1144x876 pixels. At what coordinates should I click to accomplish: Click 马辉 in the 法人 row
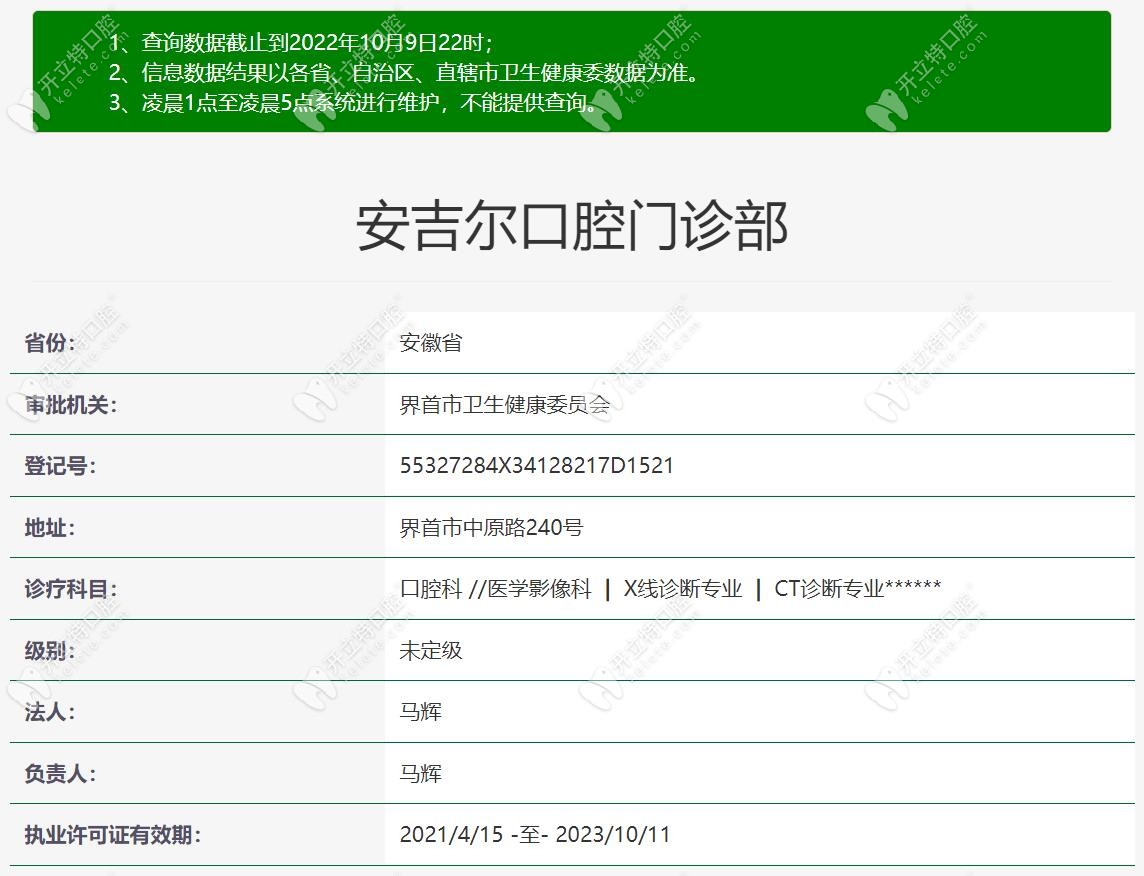point(420,712)
